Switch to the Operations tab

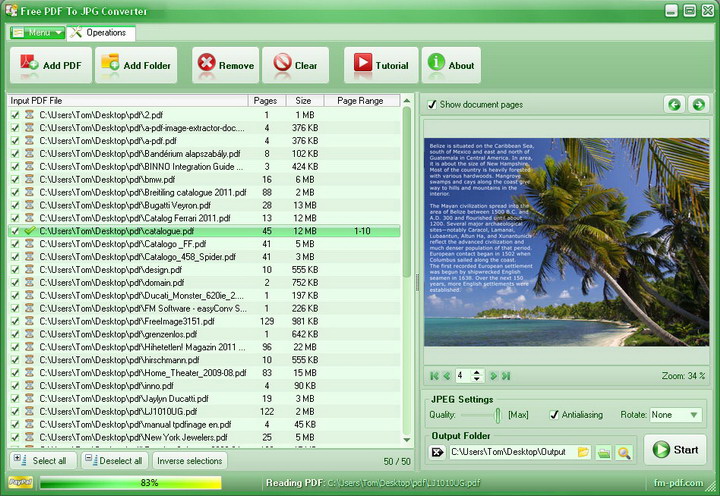pyautogui.click(x=100, y=33)
